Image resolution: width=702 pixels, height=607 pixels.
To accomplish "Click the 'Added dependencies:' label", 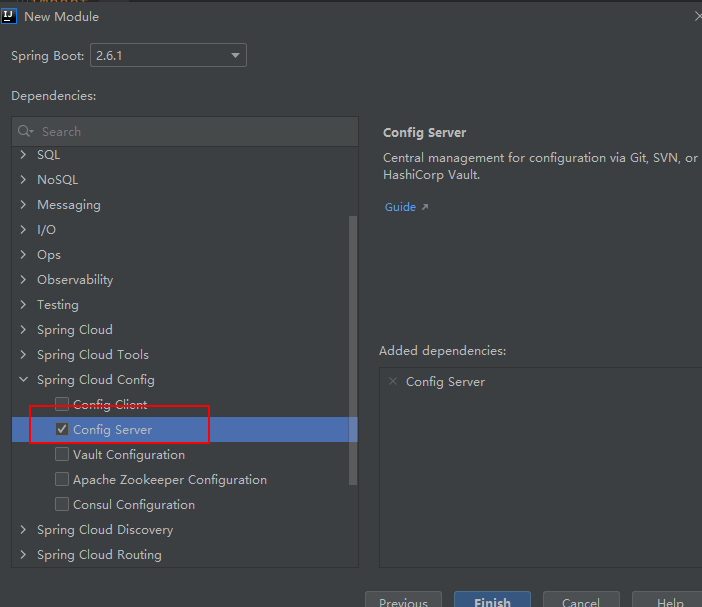I will pos(442,351).
